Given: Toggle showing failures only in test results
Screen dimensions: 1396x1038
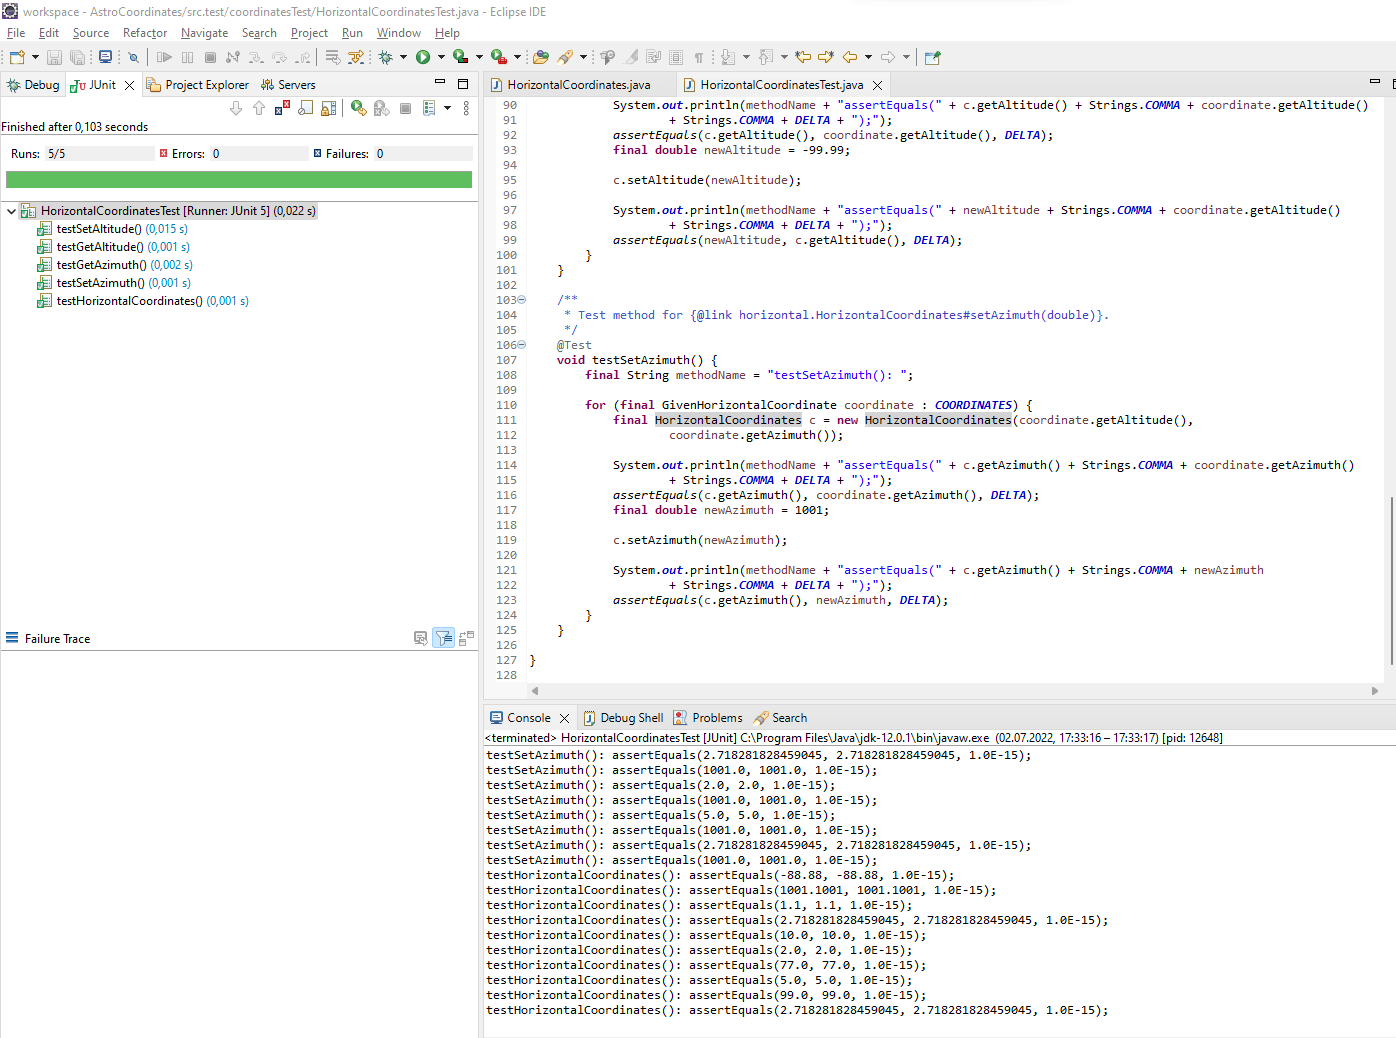Looking at the screenshot, I should [x=282, y=108].
